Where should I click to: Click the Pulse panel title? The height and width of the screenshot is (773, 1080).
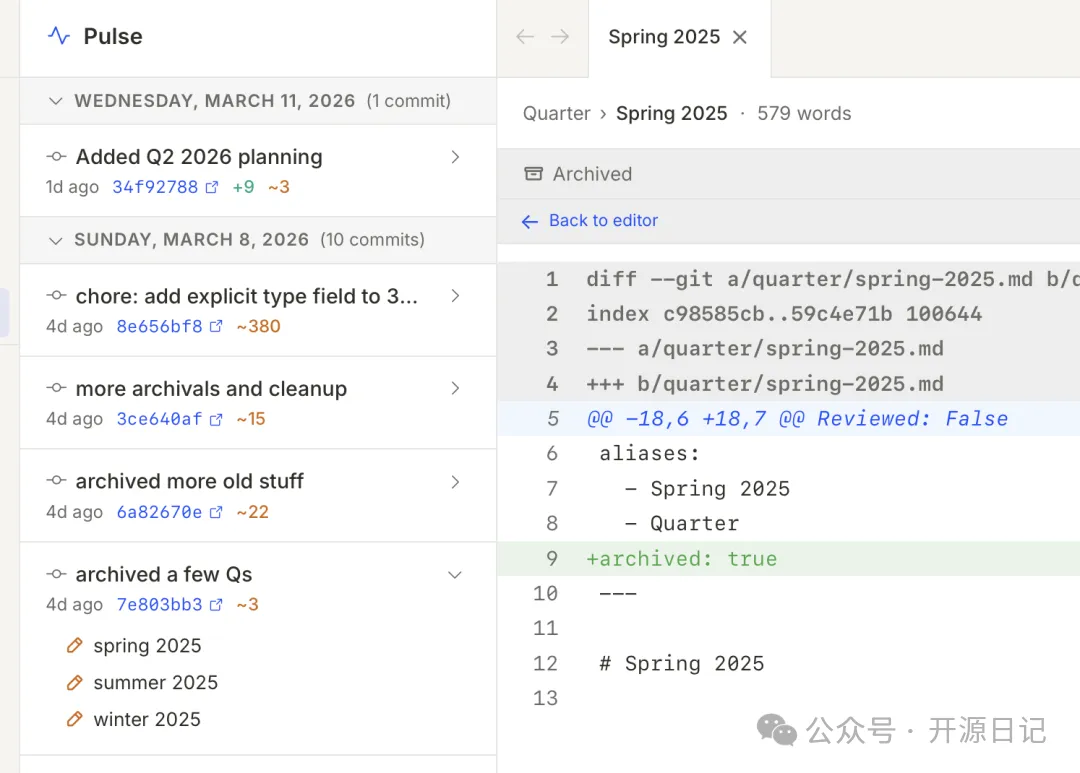click(113, 36)
